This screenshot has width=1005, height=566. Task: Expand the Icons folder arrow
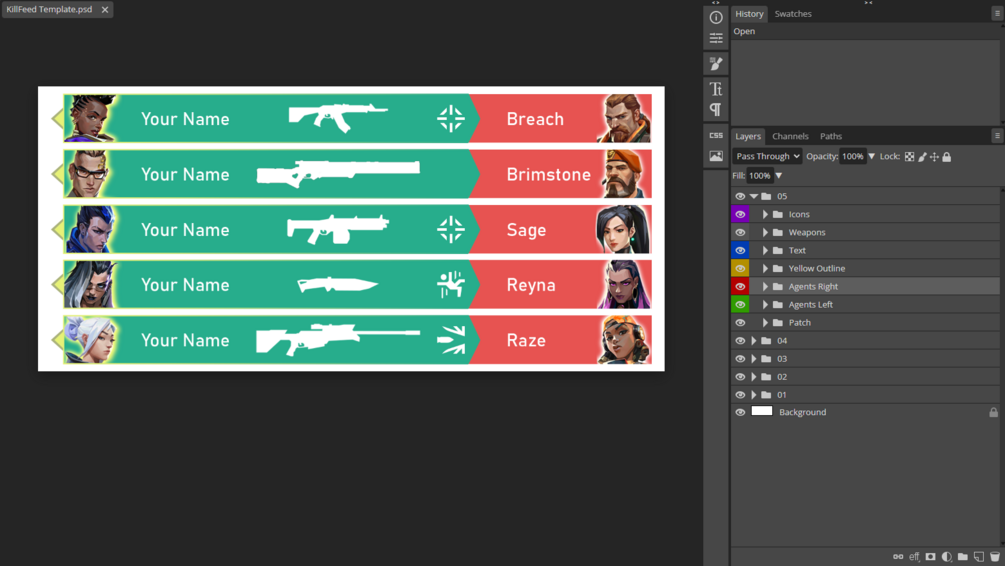tap(765, 214)
